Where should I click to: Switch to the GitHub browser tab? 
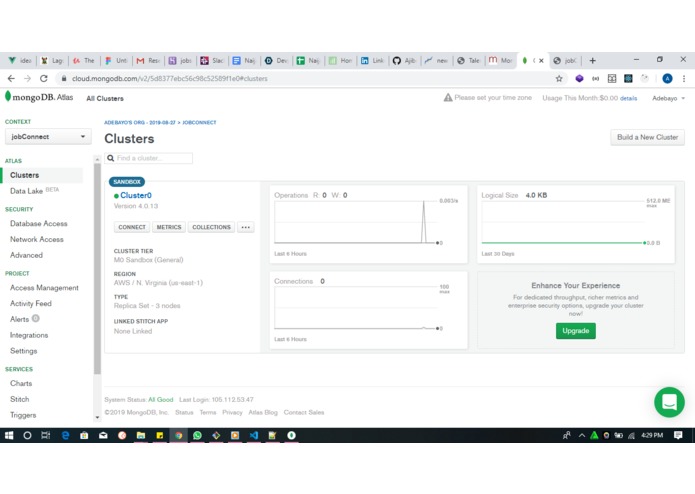pos(404,61)
